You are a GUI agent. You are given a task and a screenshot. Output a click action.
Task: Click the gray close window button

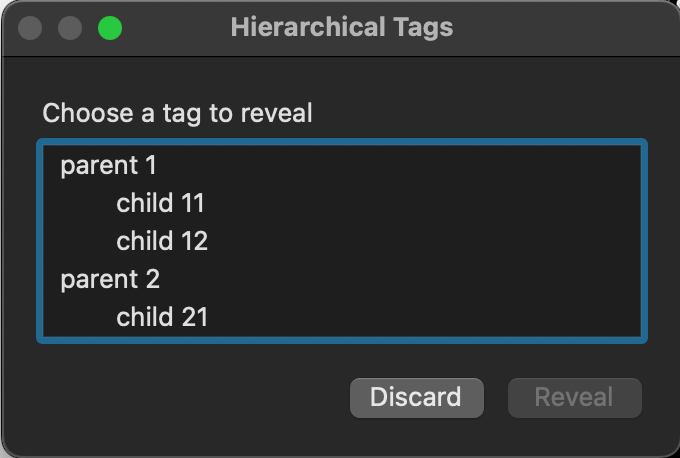(30, 27)
